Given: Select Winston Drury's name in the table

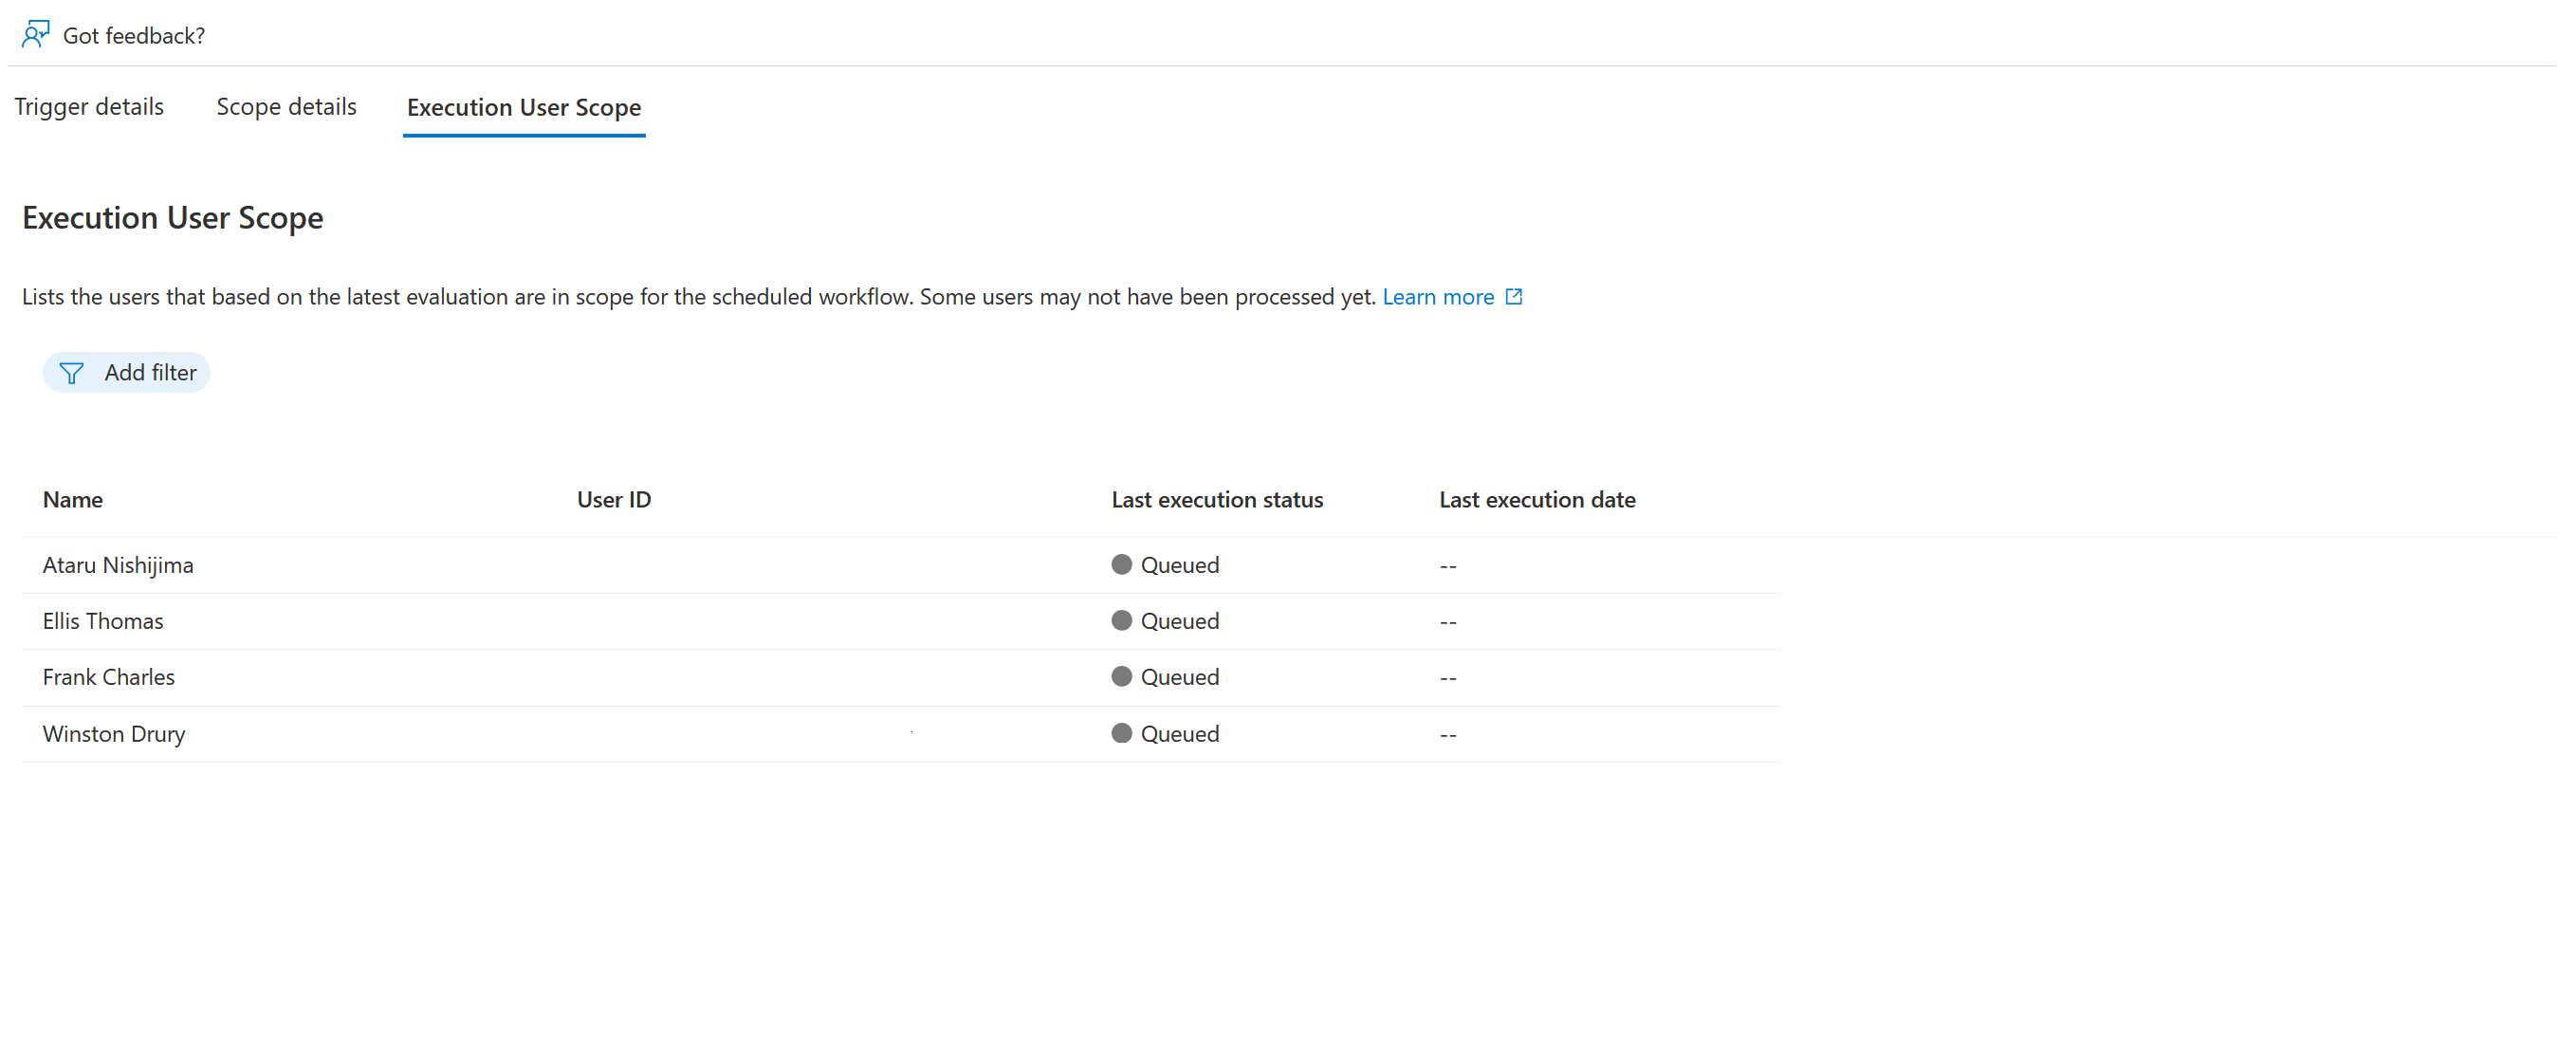Looking at the screenshot, I should (113, 733).
